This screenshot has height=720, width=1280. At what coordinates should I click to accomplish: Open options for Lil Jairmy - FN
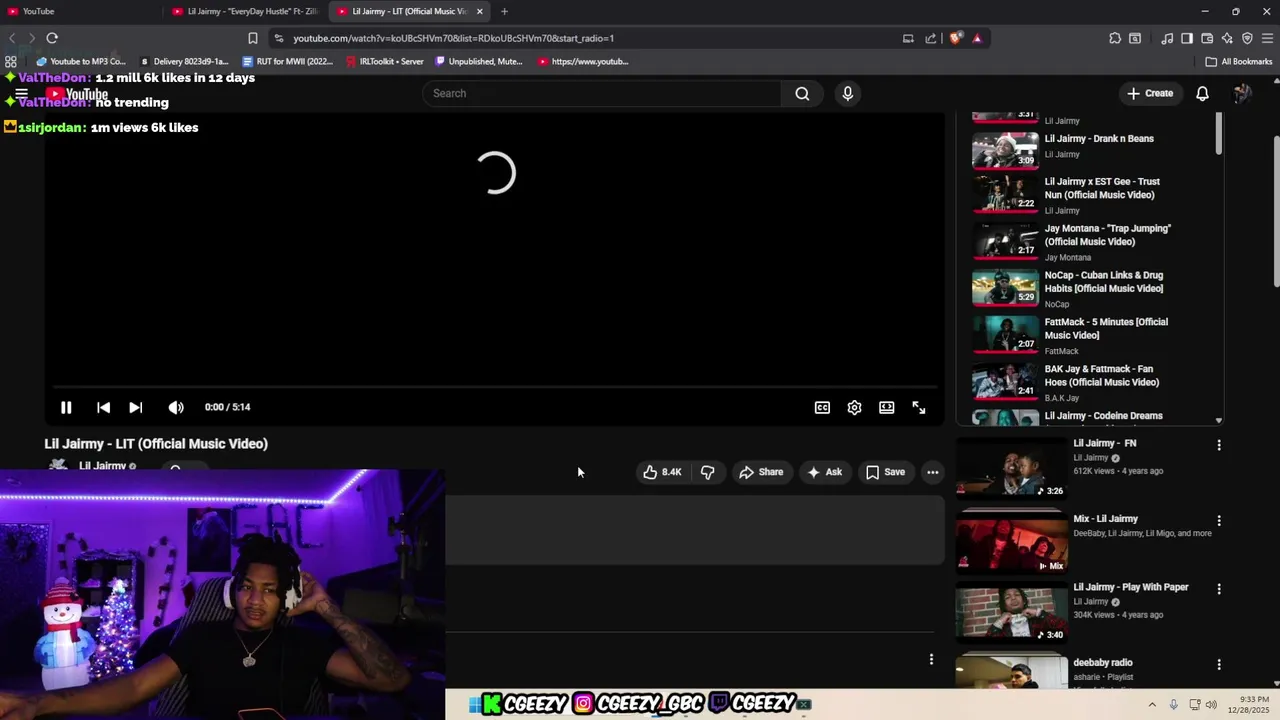coord(1218,444)
